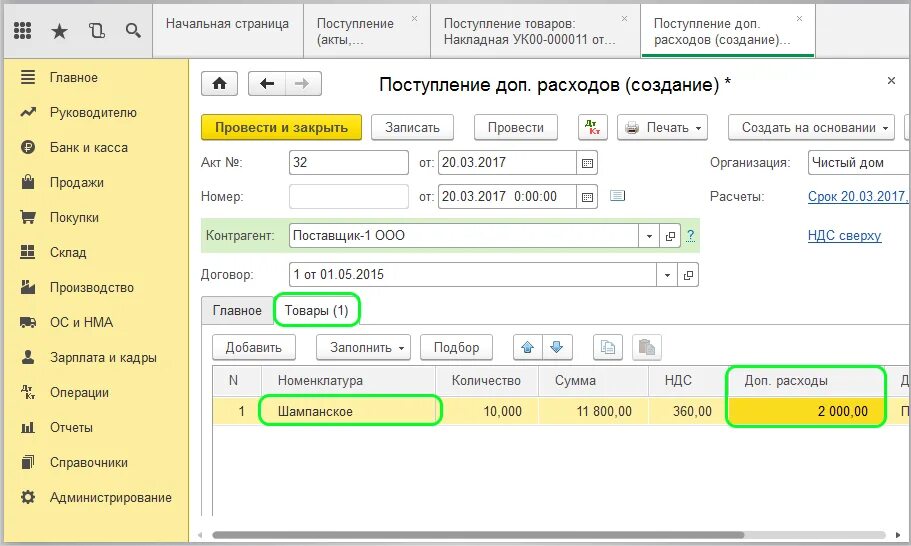
Task: Click the horizontal scrollbar thumb
Action: point(478,535)
